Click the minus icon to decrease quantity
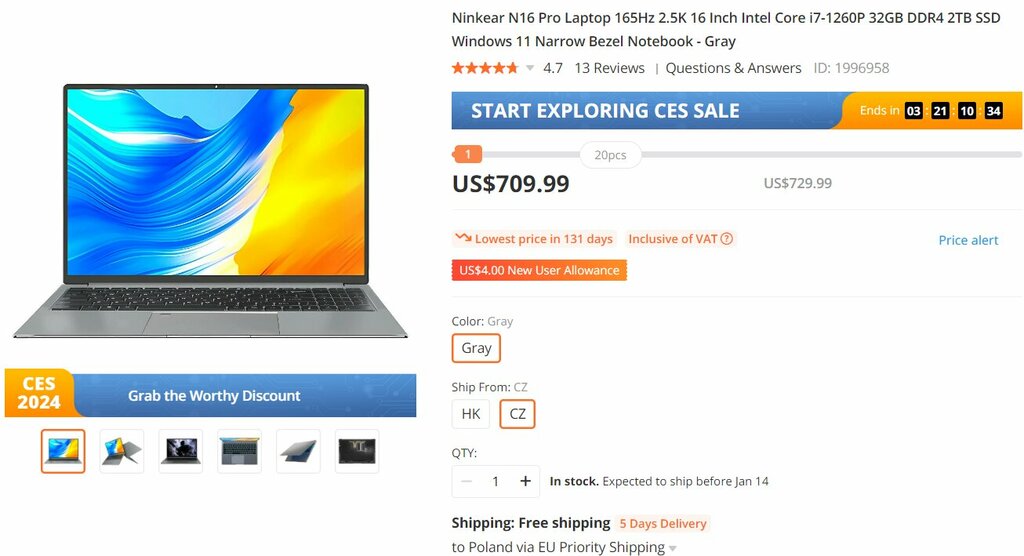Screen dimensions: 1024x556 point(466,482)
